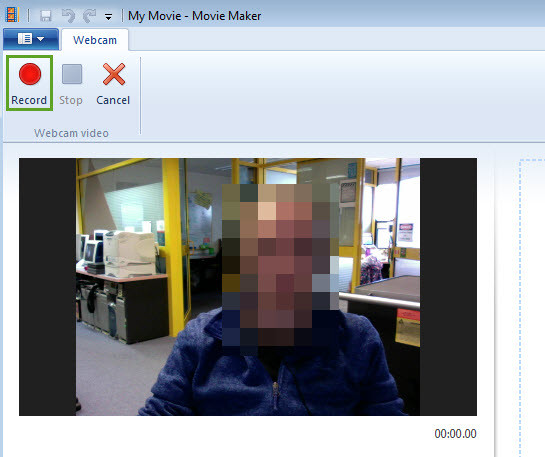Viewport: 545px width, 457px height.
Task: Click the Cancel text label
Action: (x=113, y=100)
